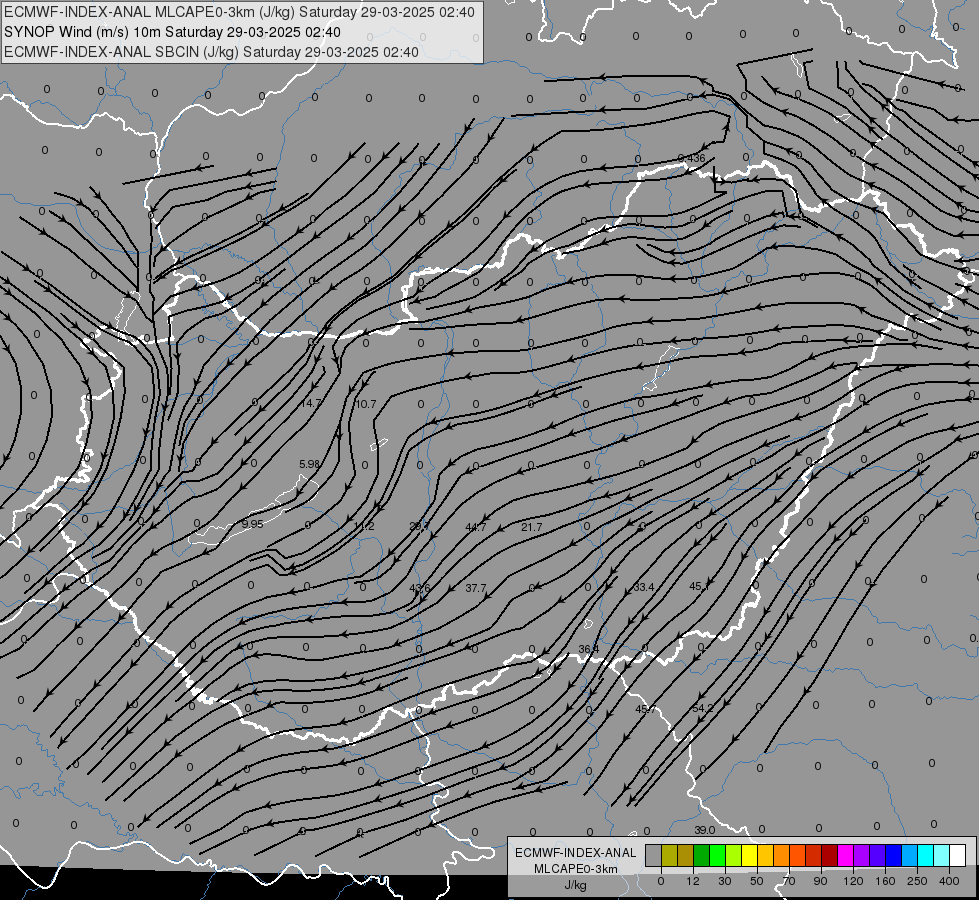
Task: Click the map value 5.98
Action: pos(310,464)
